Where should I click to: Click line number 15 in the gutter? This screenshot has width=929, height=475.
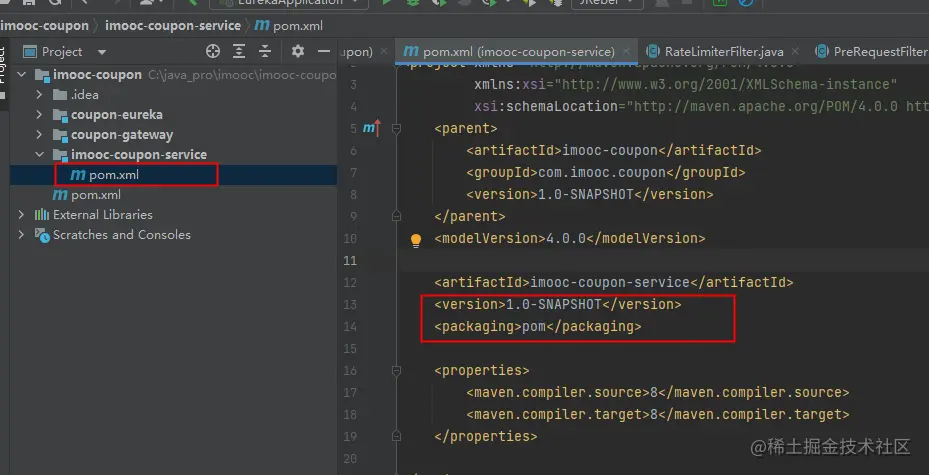(350, 349)
